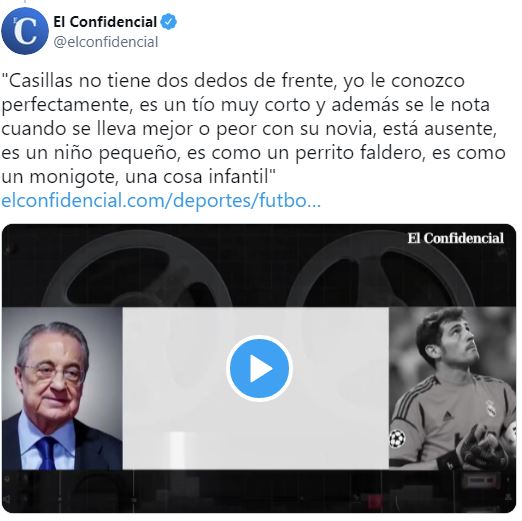Click the goalkeeper gloves in right photo

coord(480,447)
